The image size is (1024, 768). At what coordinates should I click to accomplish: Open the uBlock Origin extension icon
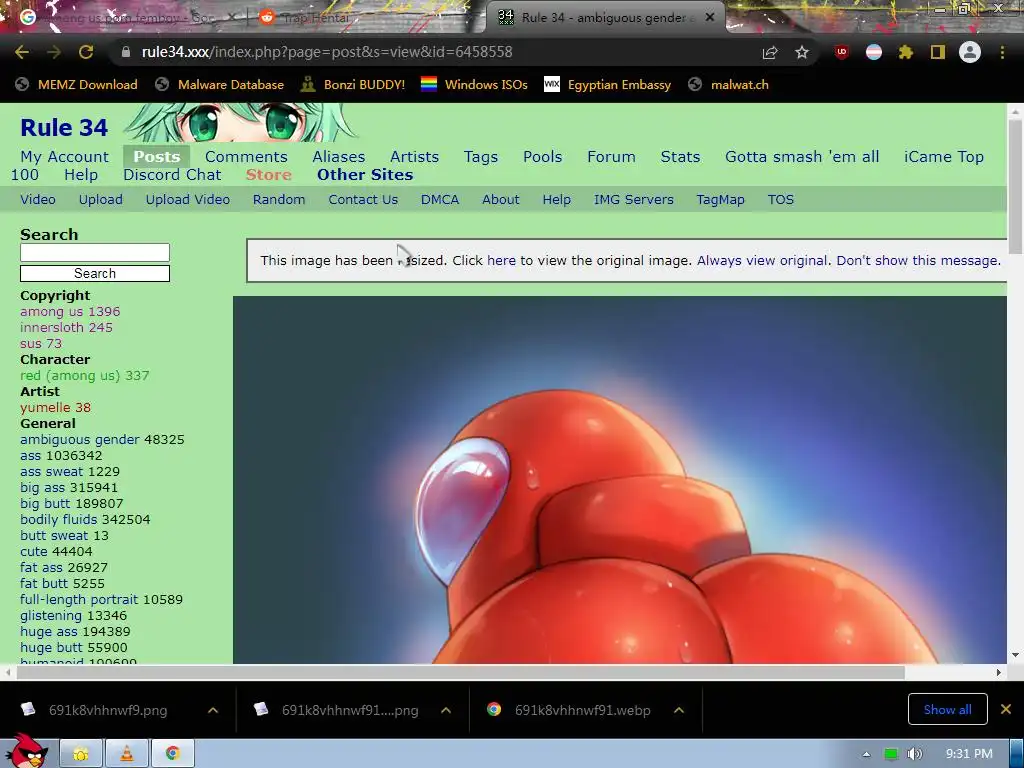(x=842, y=52)
